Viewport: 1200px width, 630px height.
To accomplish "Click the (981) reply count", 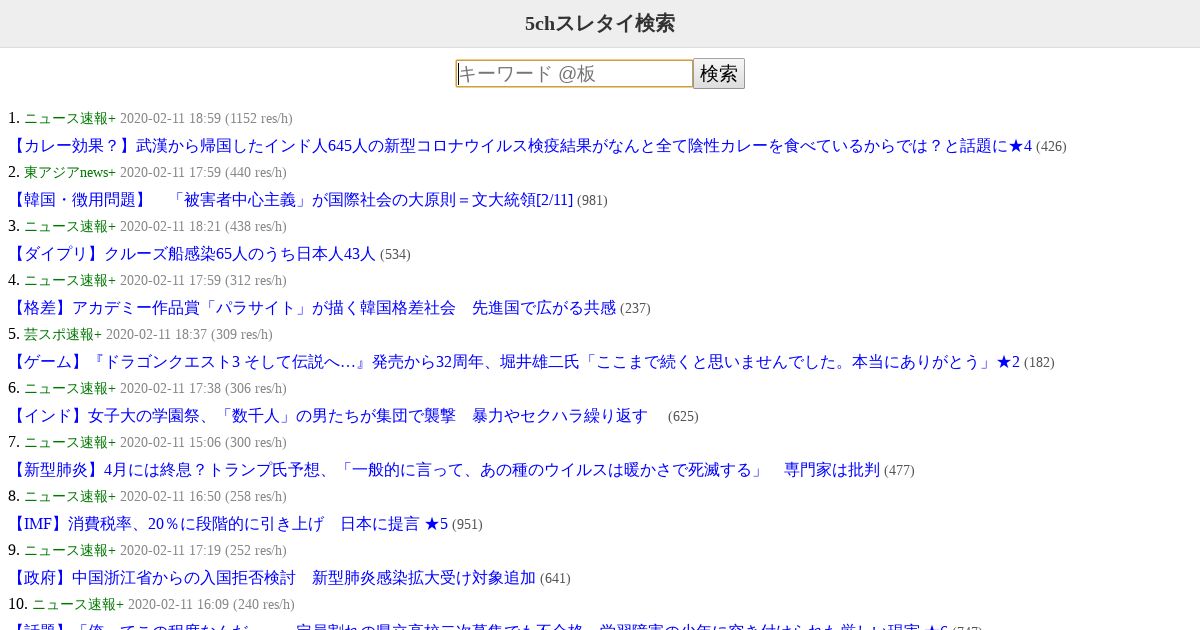I will pyautogui.click(x=592, y=201).
